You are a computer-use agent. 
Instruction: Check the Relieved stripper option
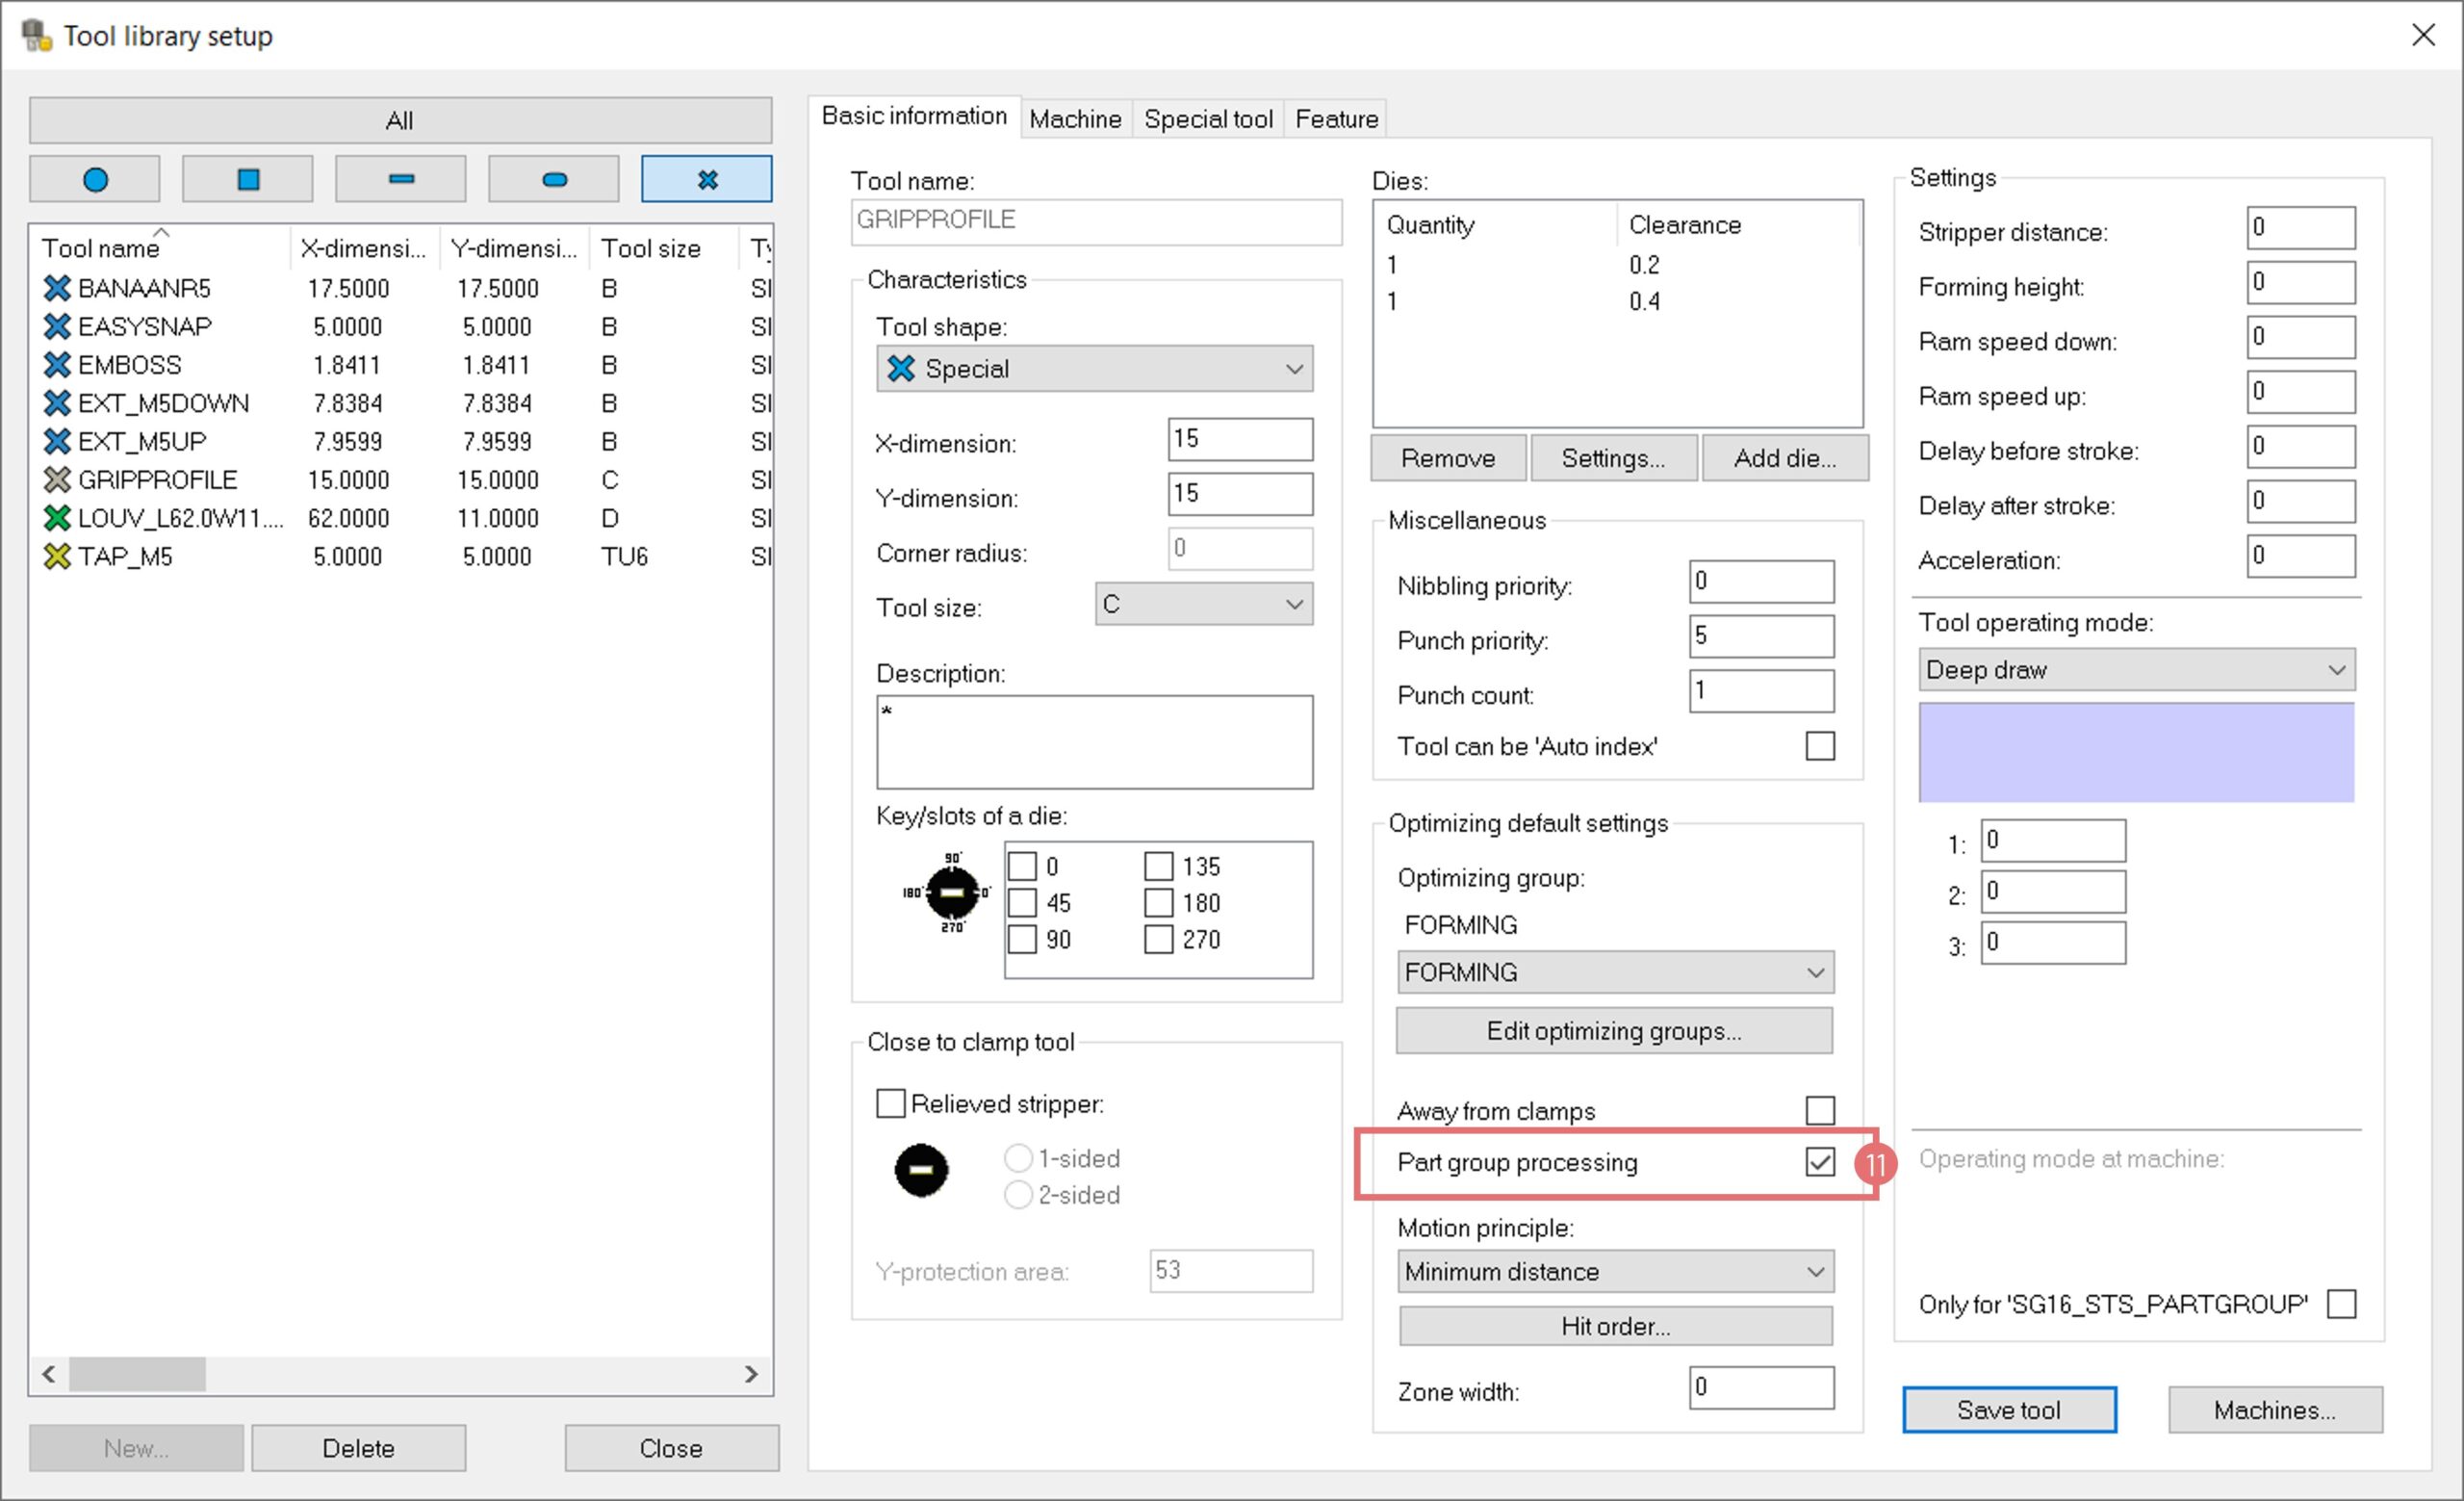[x=890, y=1104]
